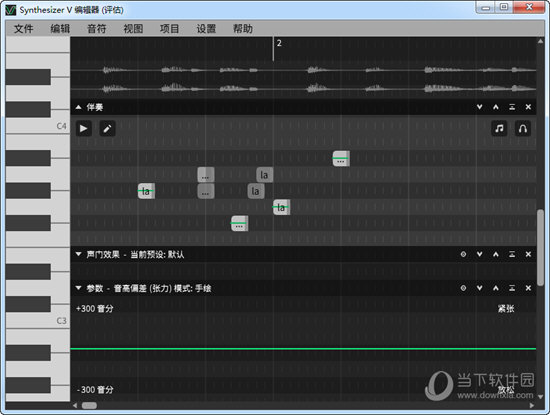Close the 声门效果 panel
Image resolution: width=550 pixels, height=415 pixels.
click(x=528, y=254)
